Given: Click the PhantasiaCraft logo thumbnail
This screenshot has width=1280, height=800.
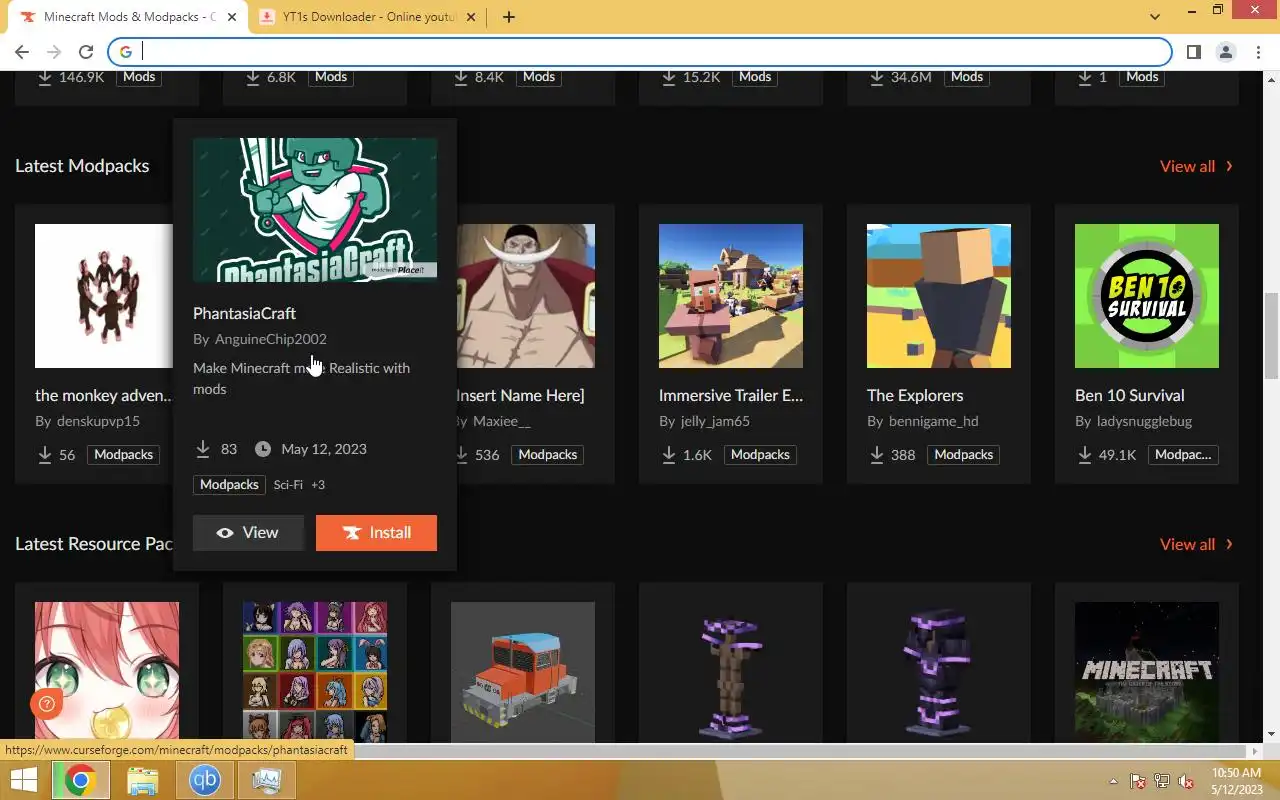Looking at the screenshot, I should [x=315, y=210].
